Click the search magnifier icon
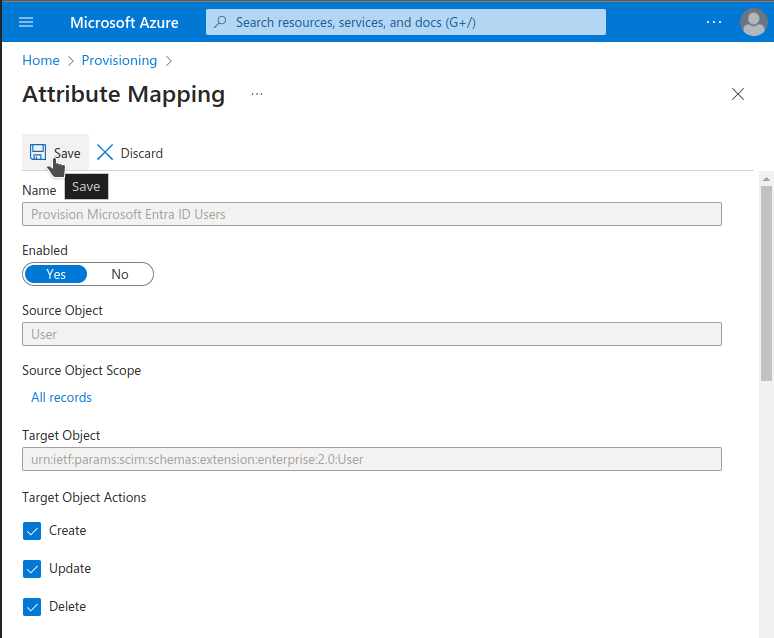Screen dimensions: 774x638 click(221, 22)
